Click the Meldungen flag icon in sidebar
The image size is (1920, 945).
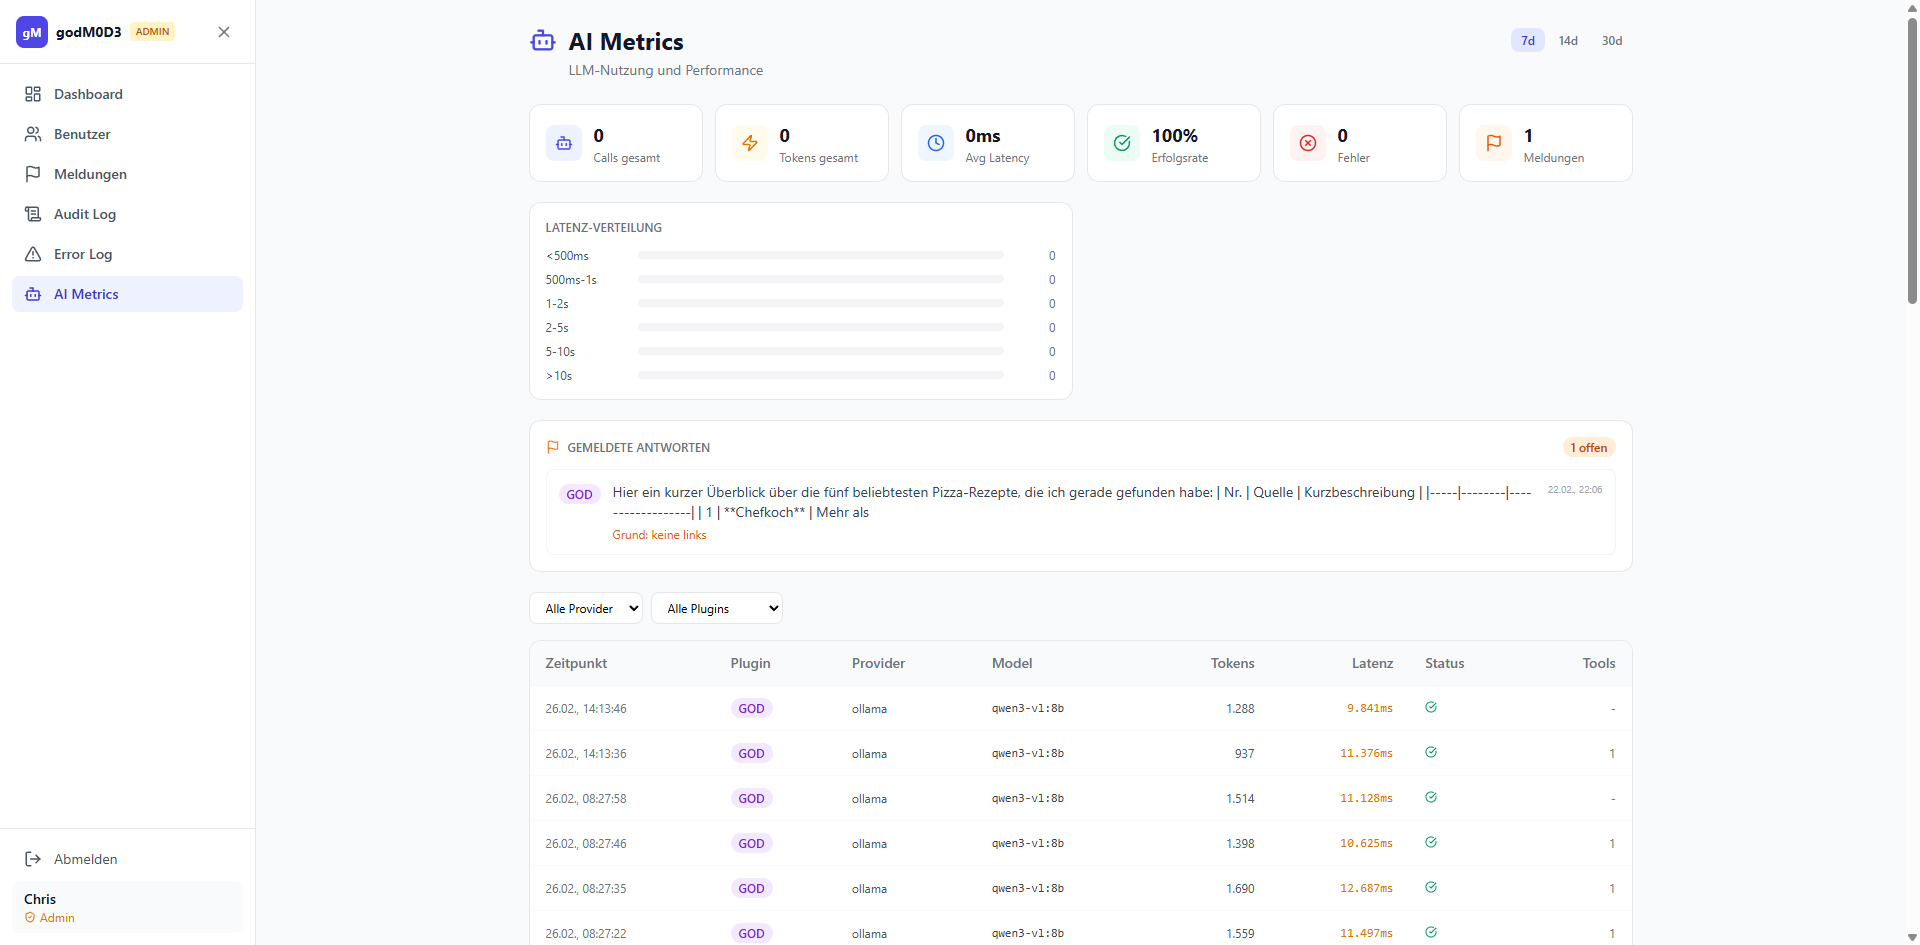pos(33,174)
